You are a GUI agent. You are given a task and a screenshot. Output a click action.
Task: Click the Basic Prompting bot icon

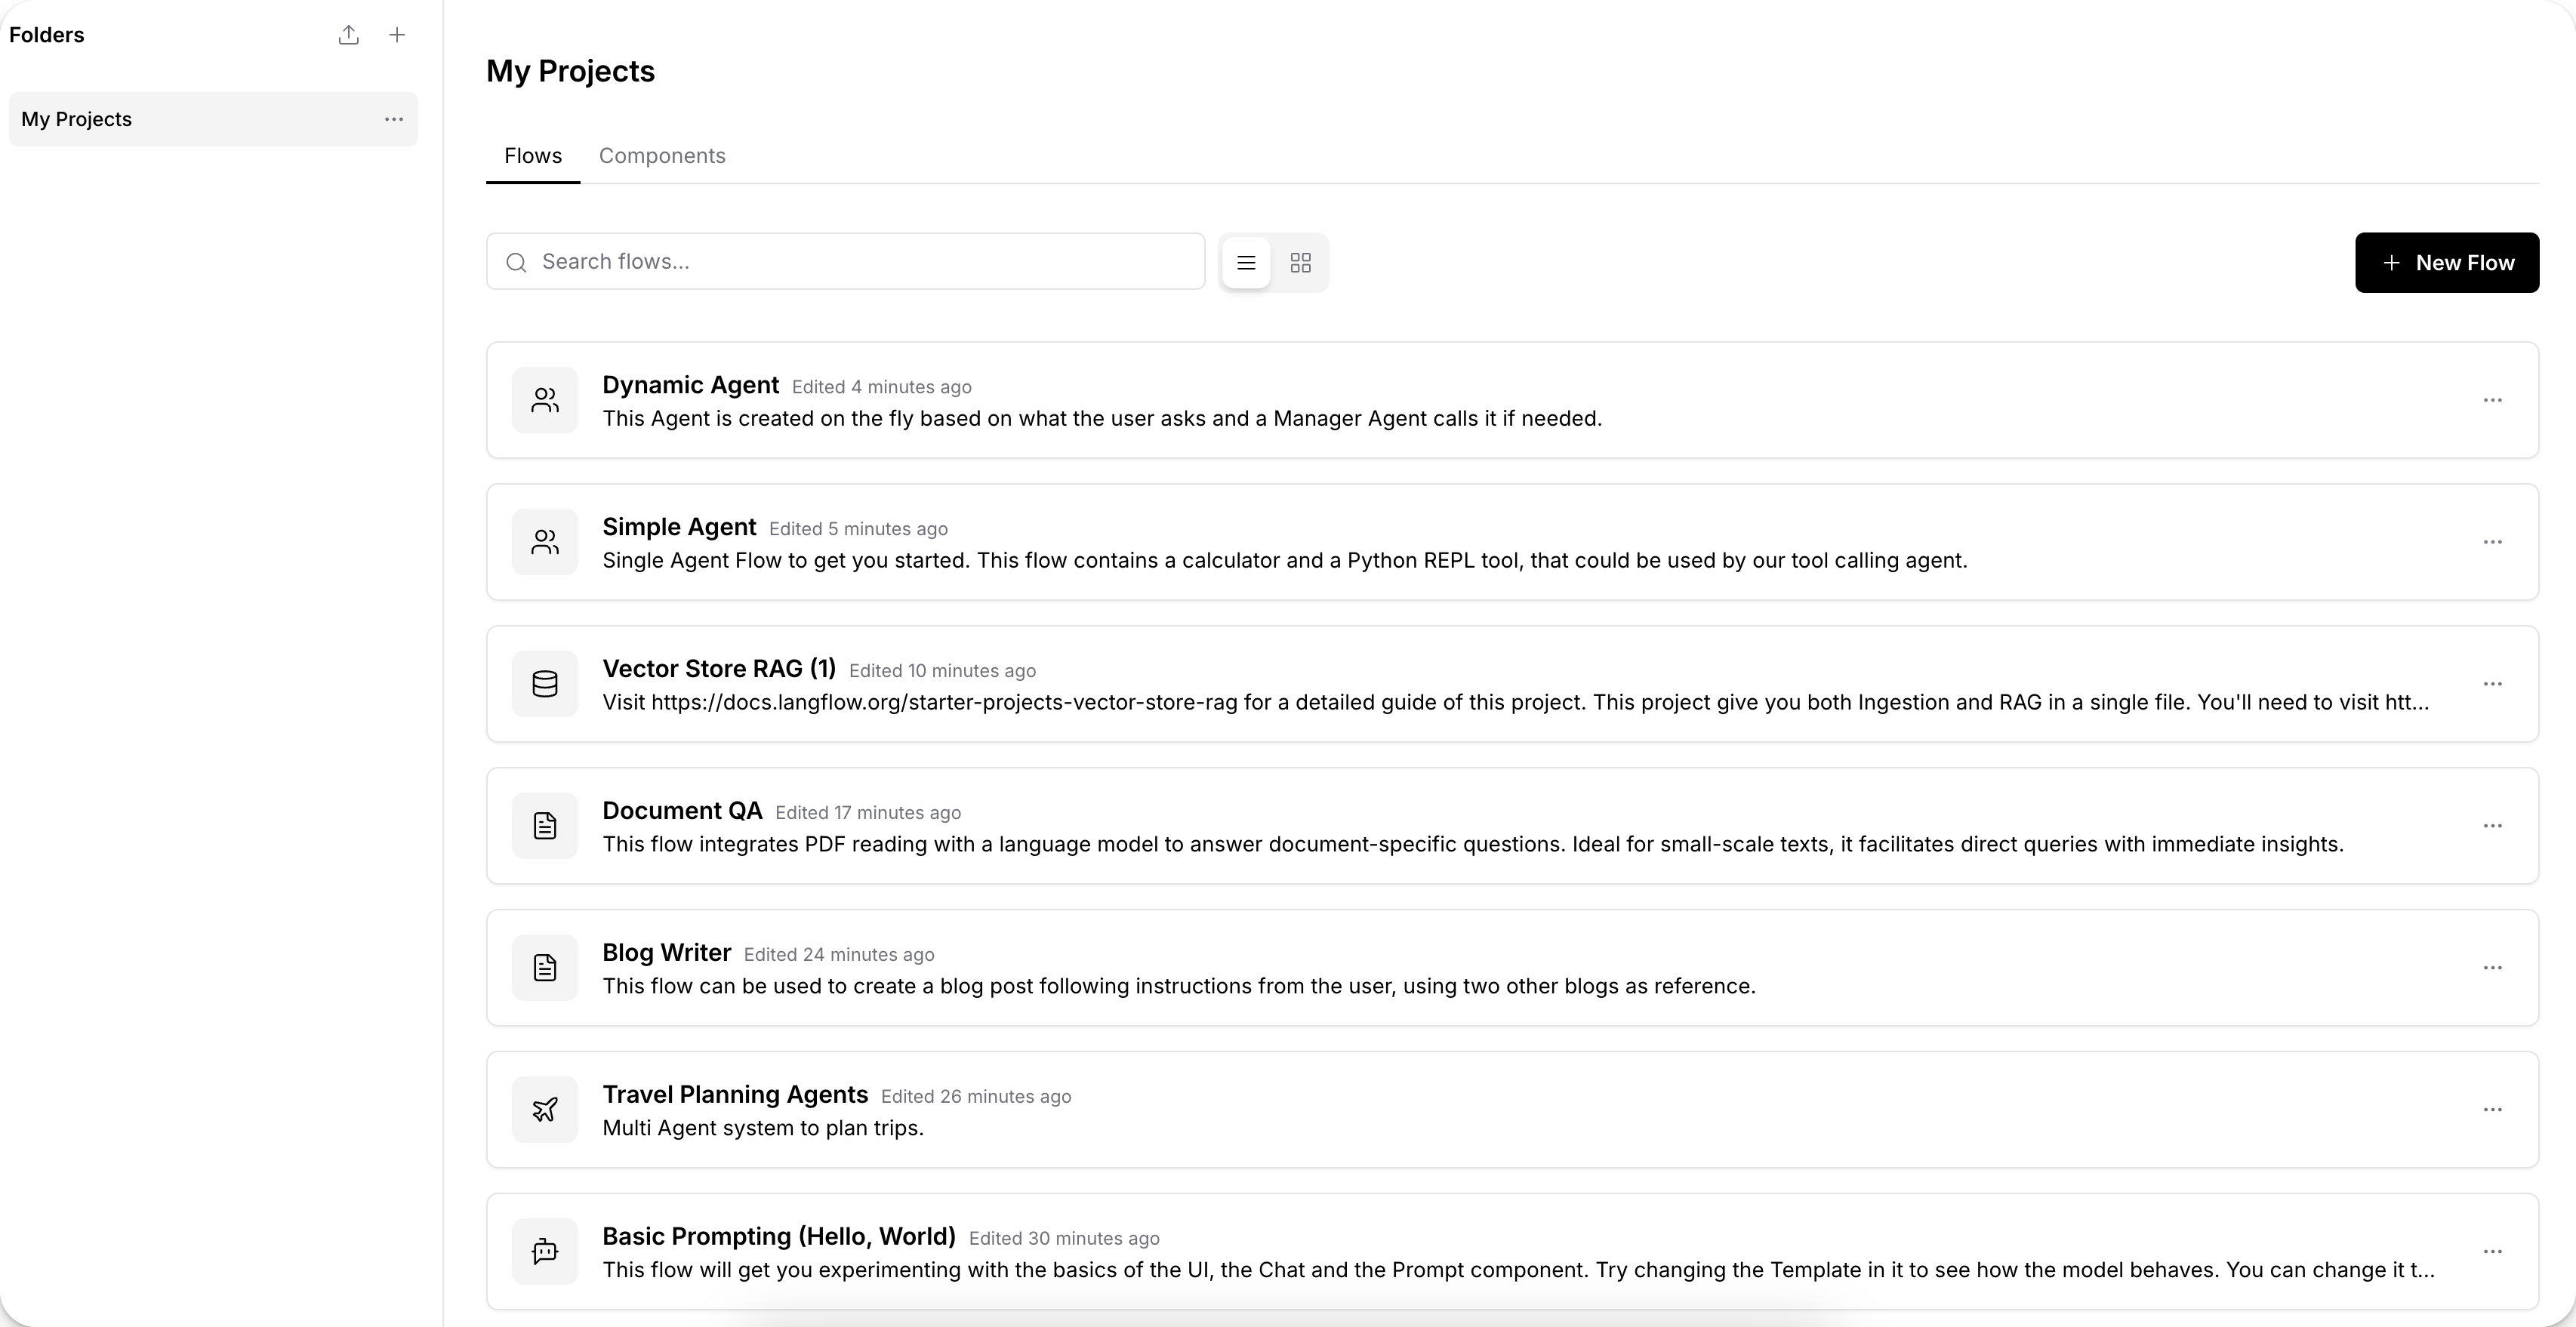pos(545,1252)
